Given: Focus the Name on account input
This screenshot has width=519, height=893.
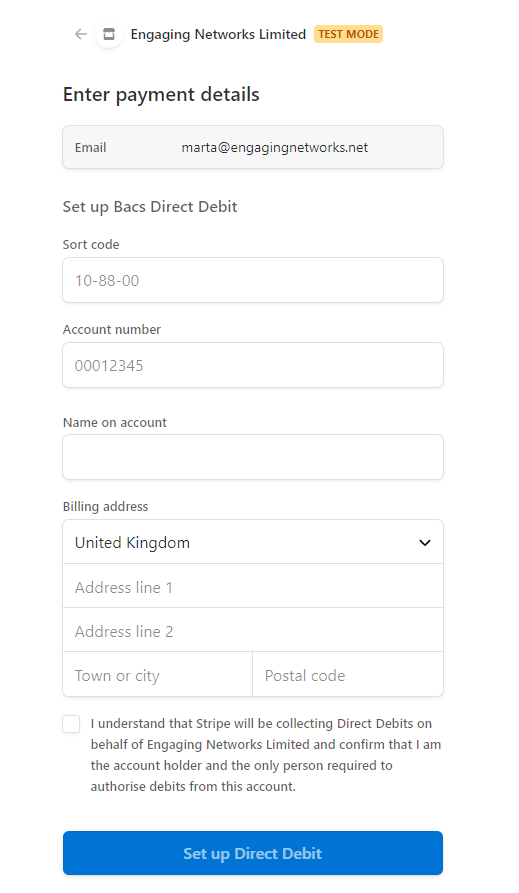Looking at the screenshot, I should coord(253,457).
